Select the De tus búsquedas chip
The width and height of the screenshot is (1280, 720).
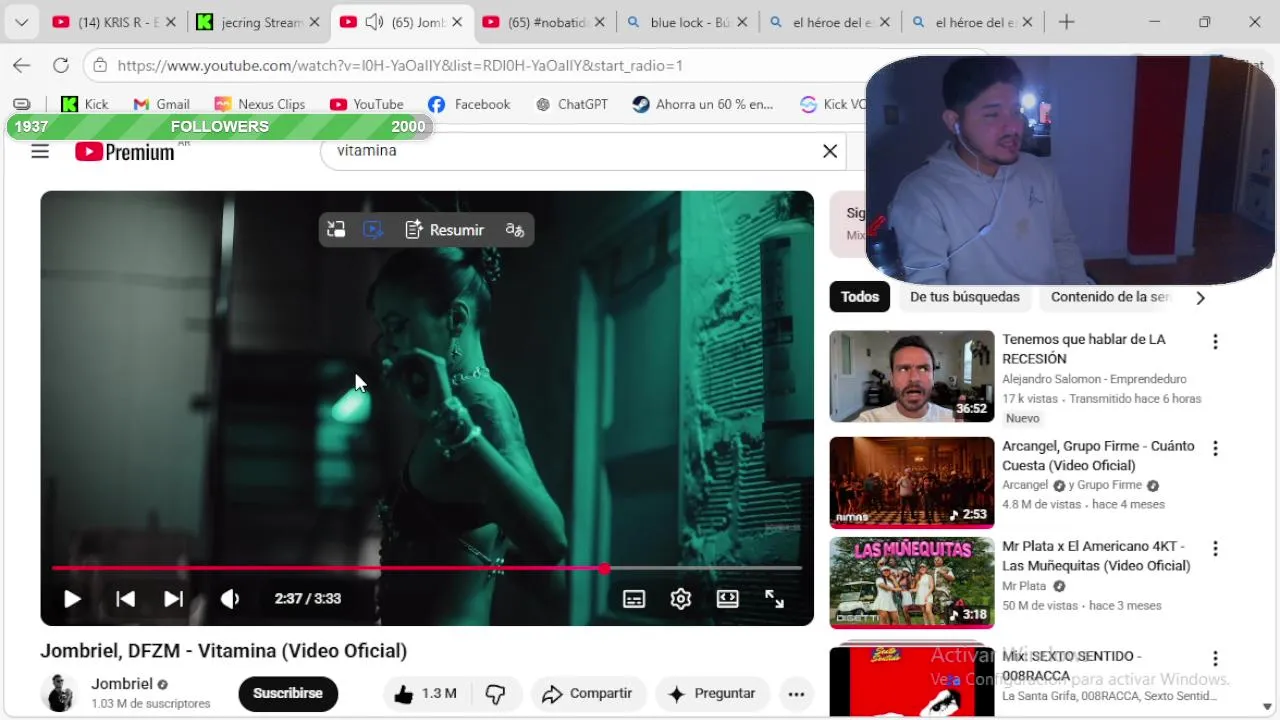[x=965, y=297]
